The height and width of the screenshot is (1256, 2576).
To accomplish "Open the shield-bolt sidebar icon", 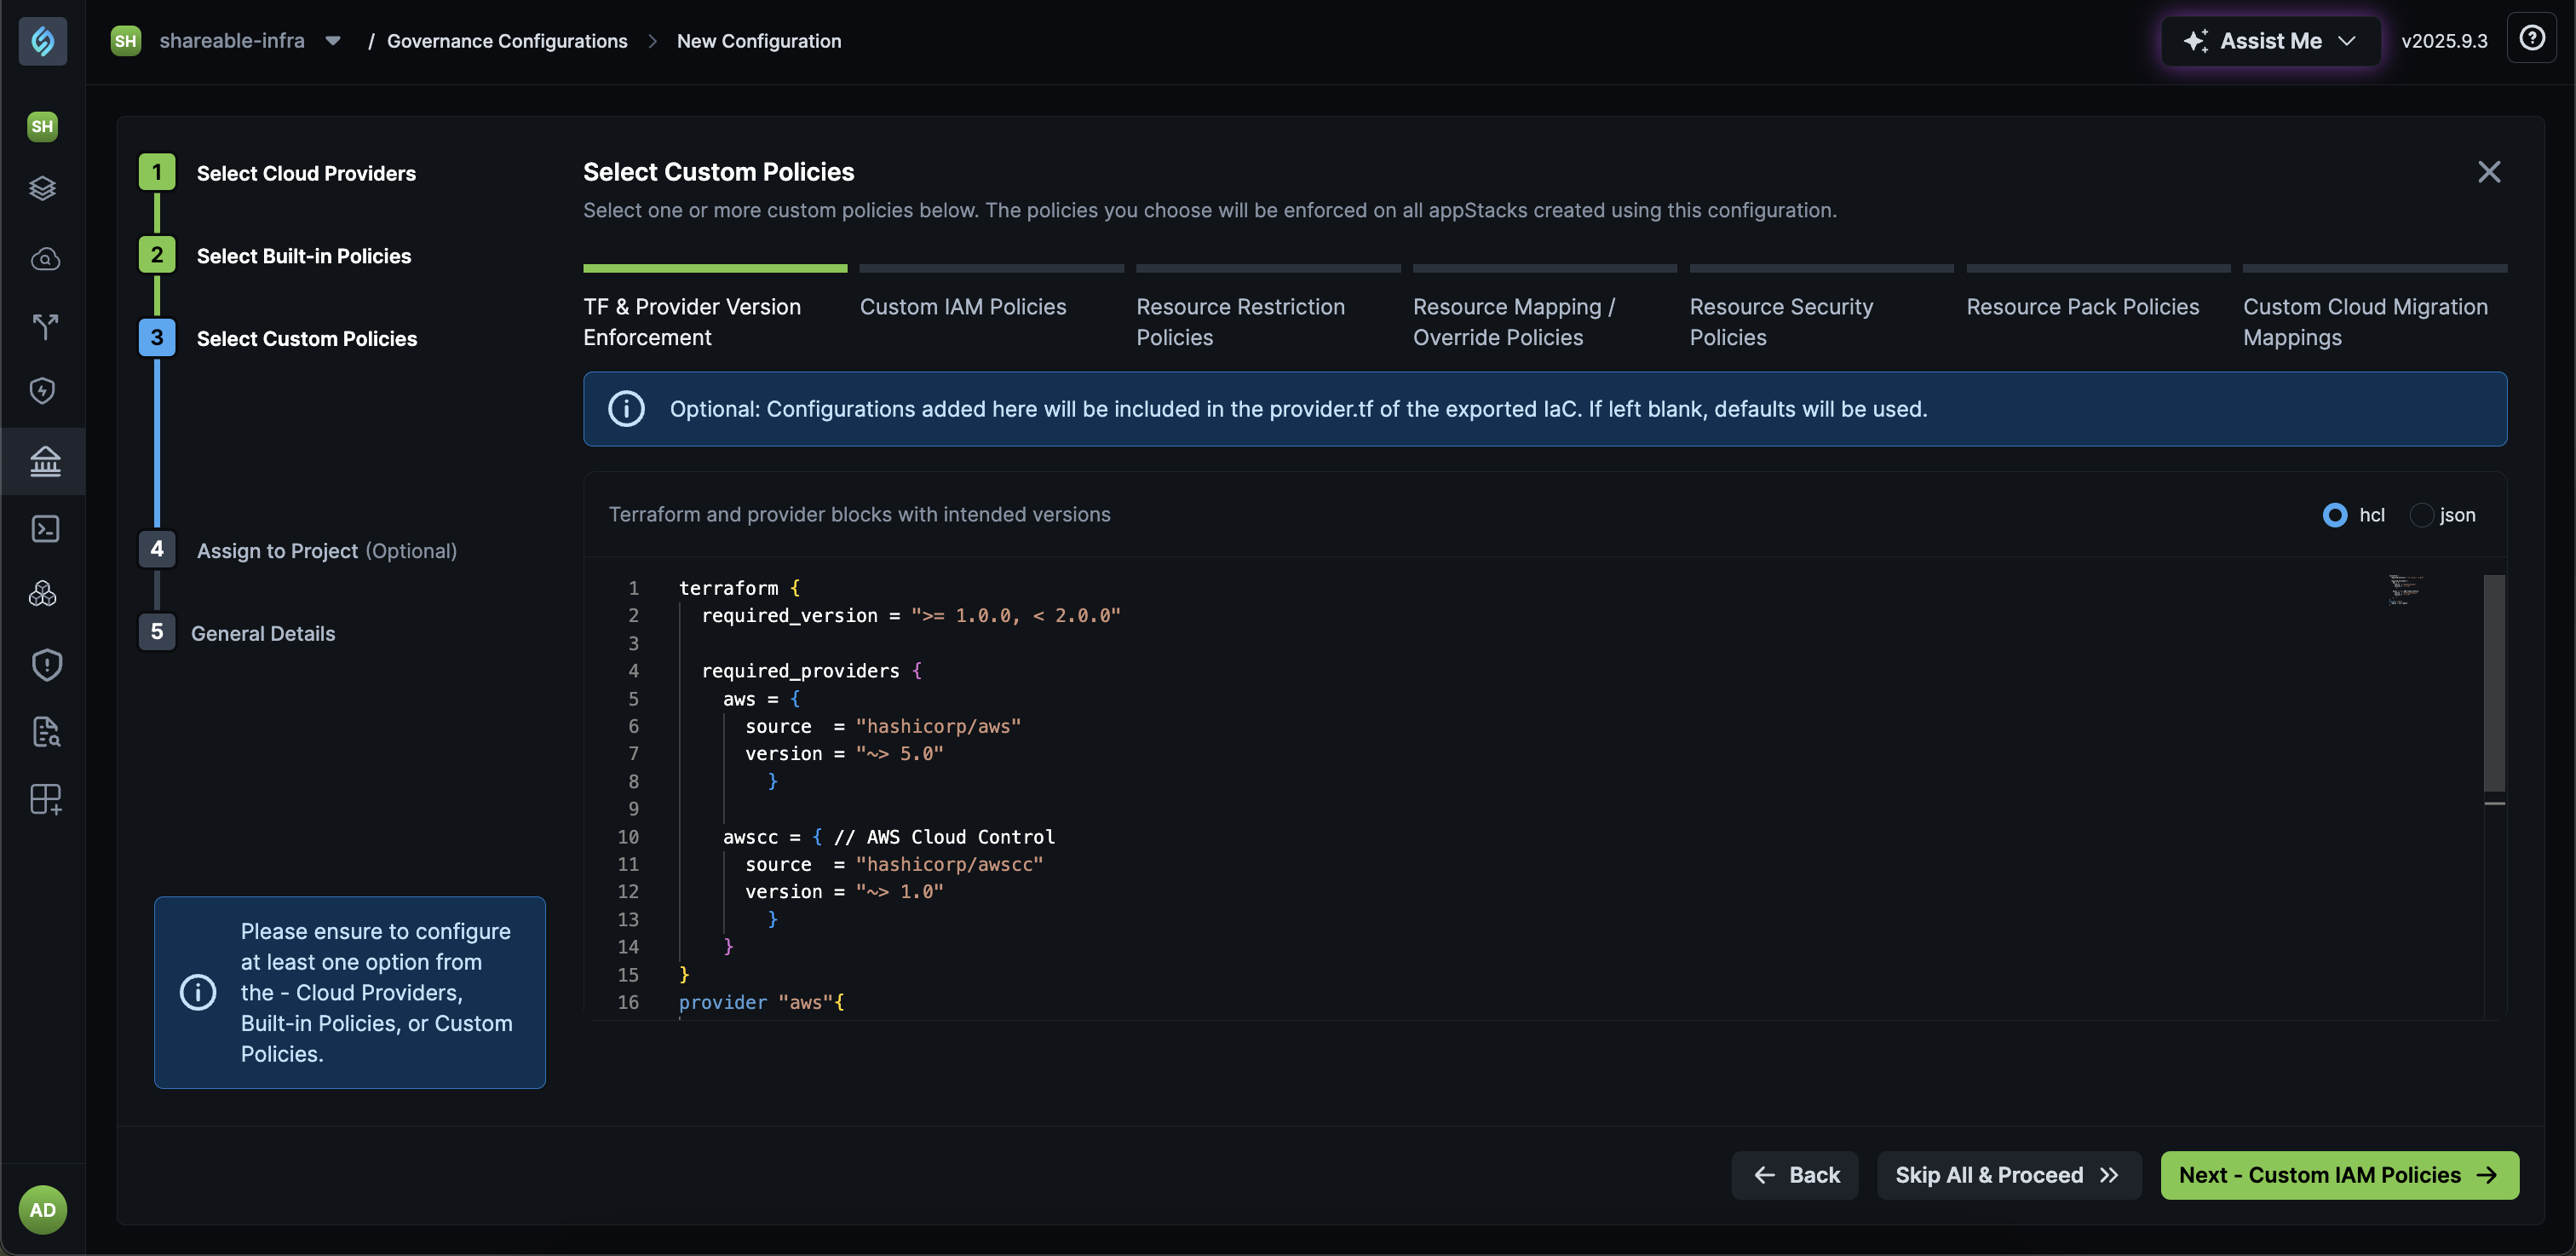I will [43, 391].
